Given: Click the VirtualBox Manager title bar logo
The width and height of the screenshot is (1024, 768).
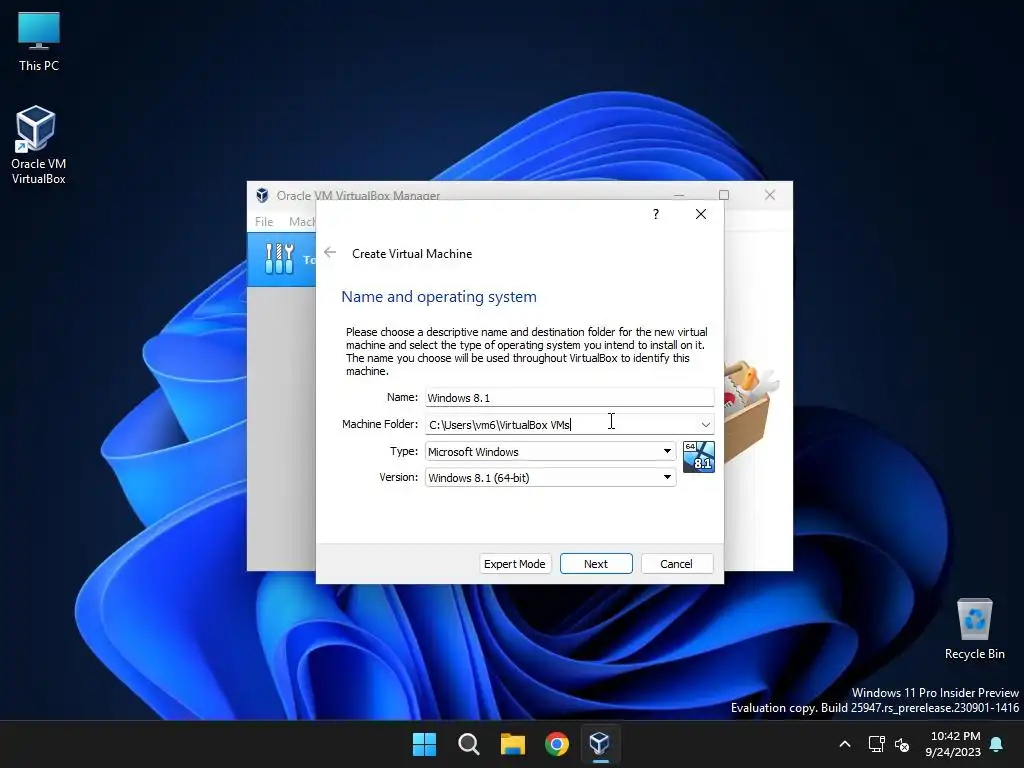Looking at the screenshot, I should point(263,195).
